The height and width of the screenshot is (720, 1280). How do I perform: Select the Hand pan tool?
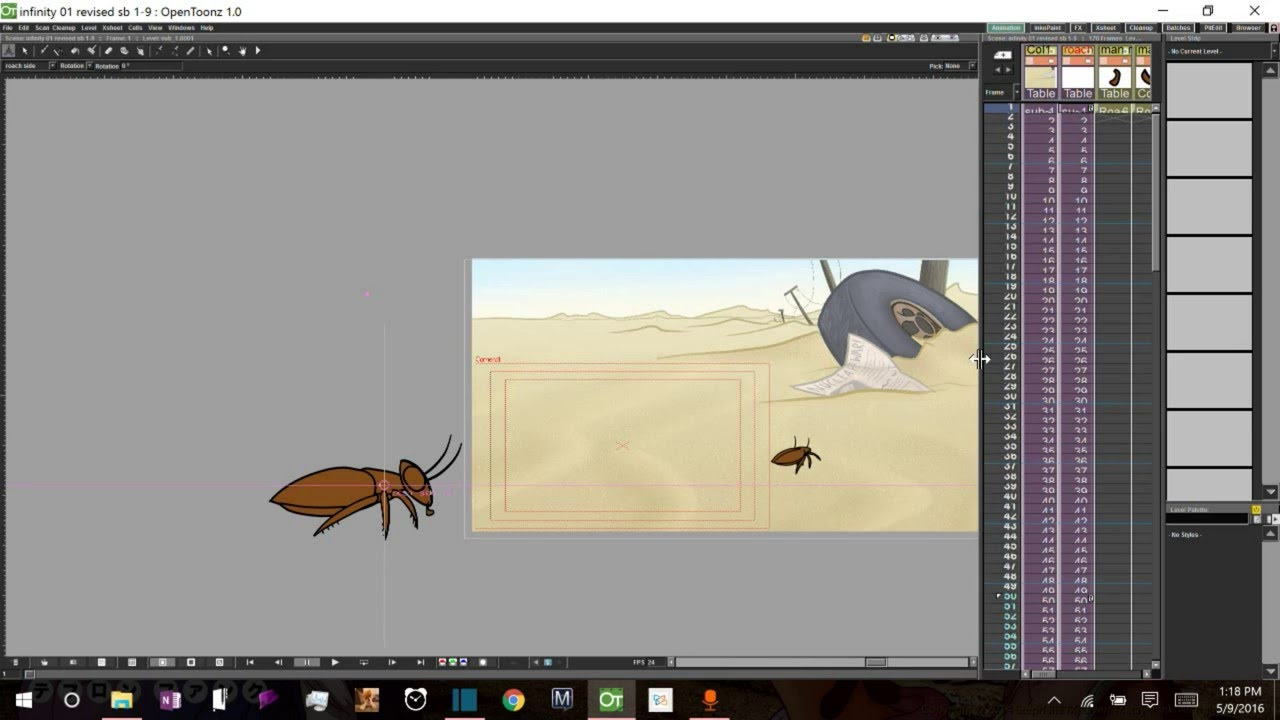(242, 50)
